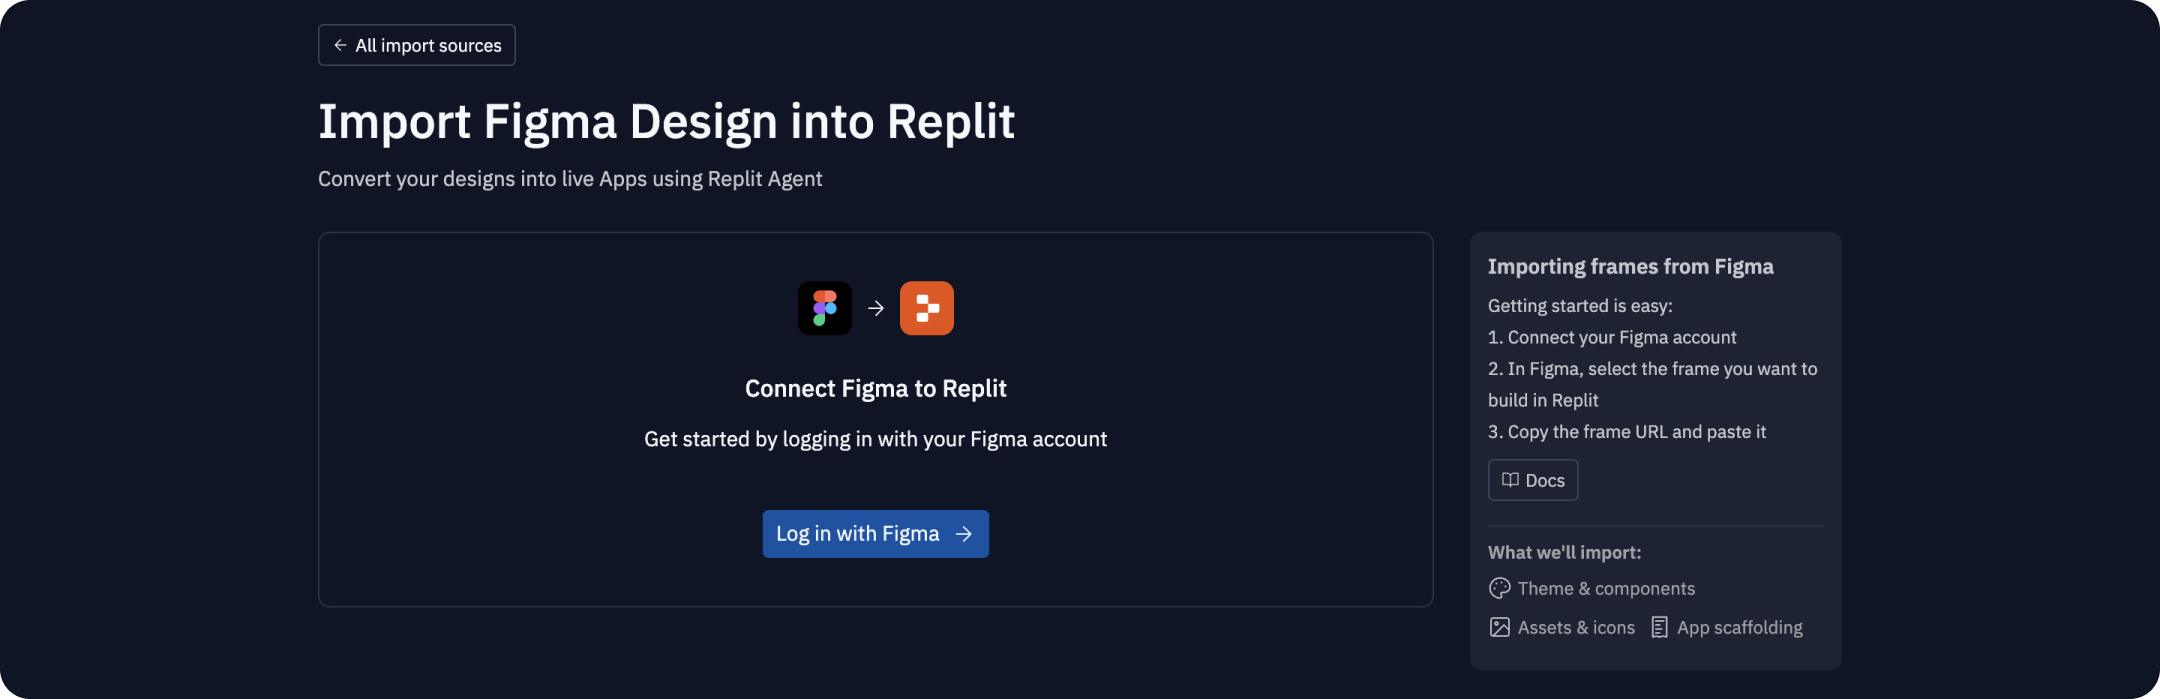
Task: Click the book icon inside the Docs button
Action: pyautogui.click(x=1510, y=480)
